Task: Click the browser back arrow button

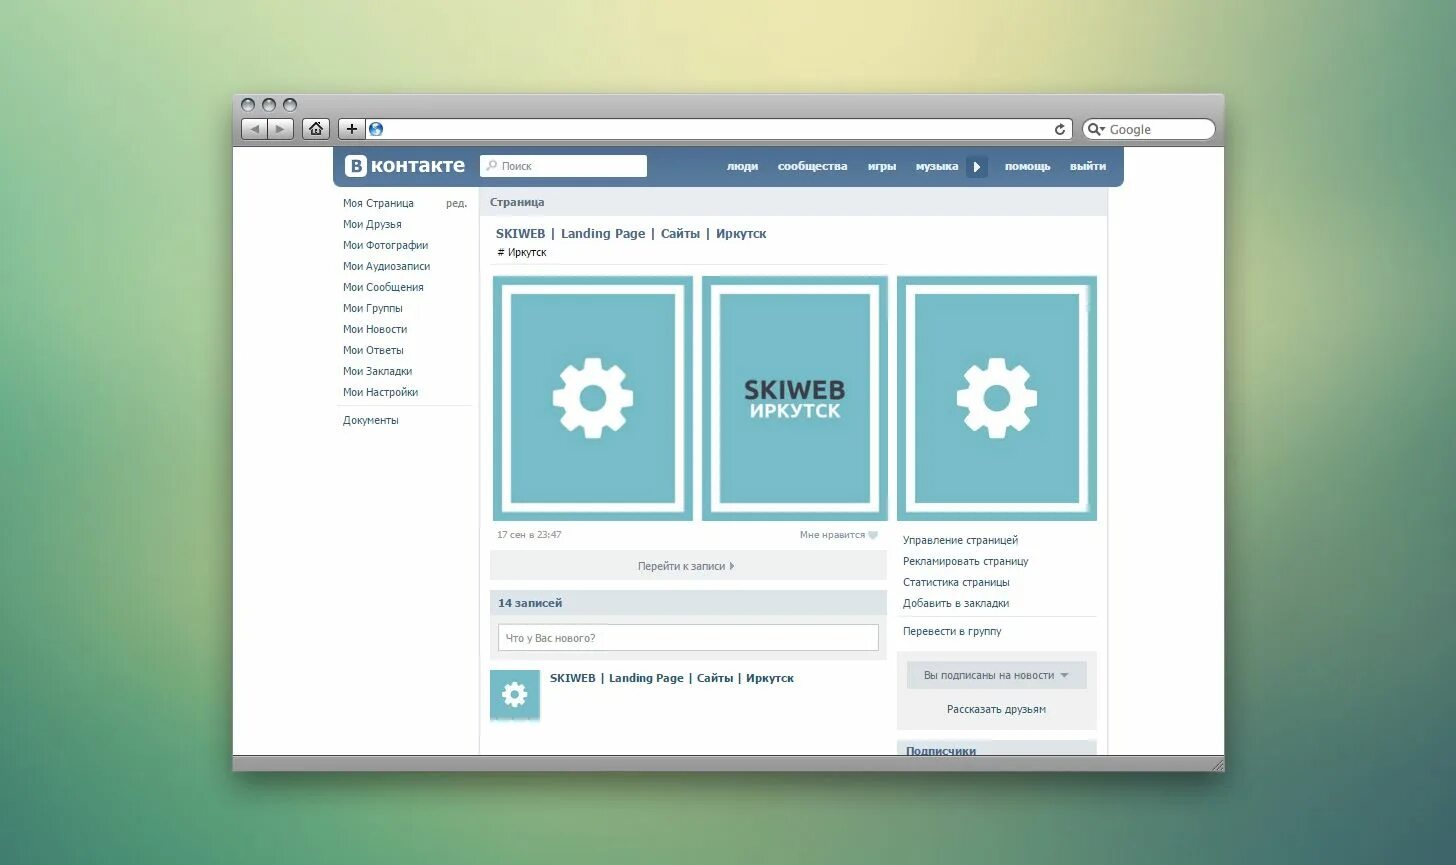Action: click(255, 129)
